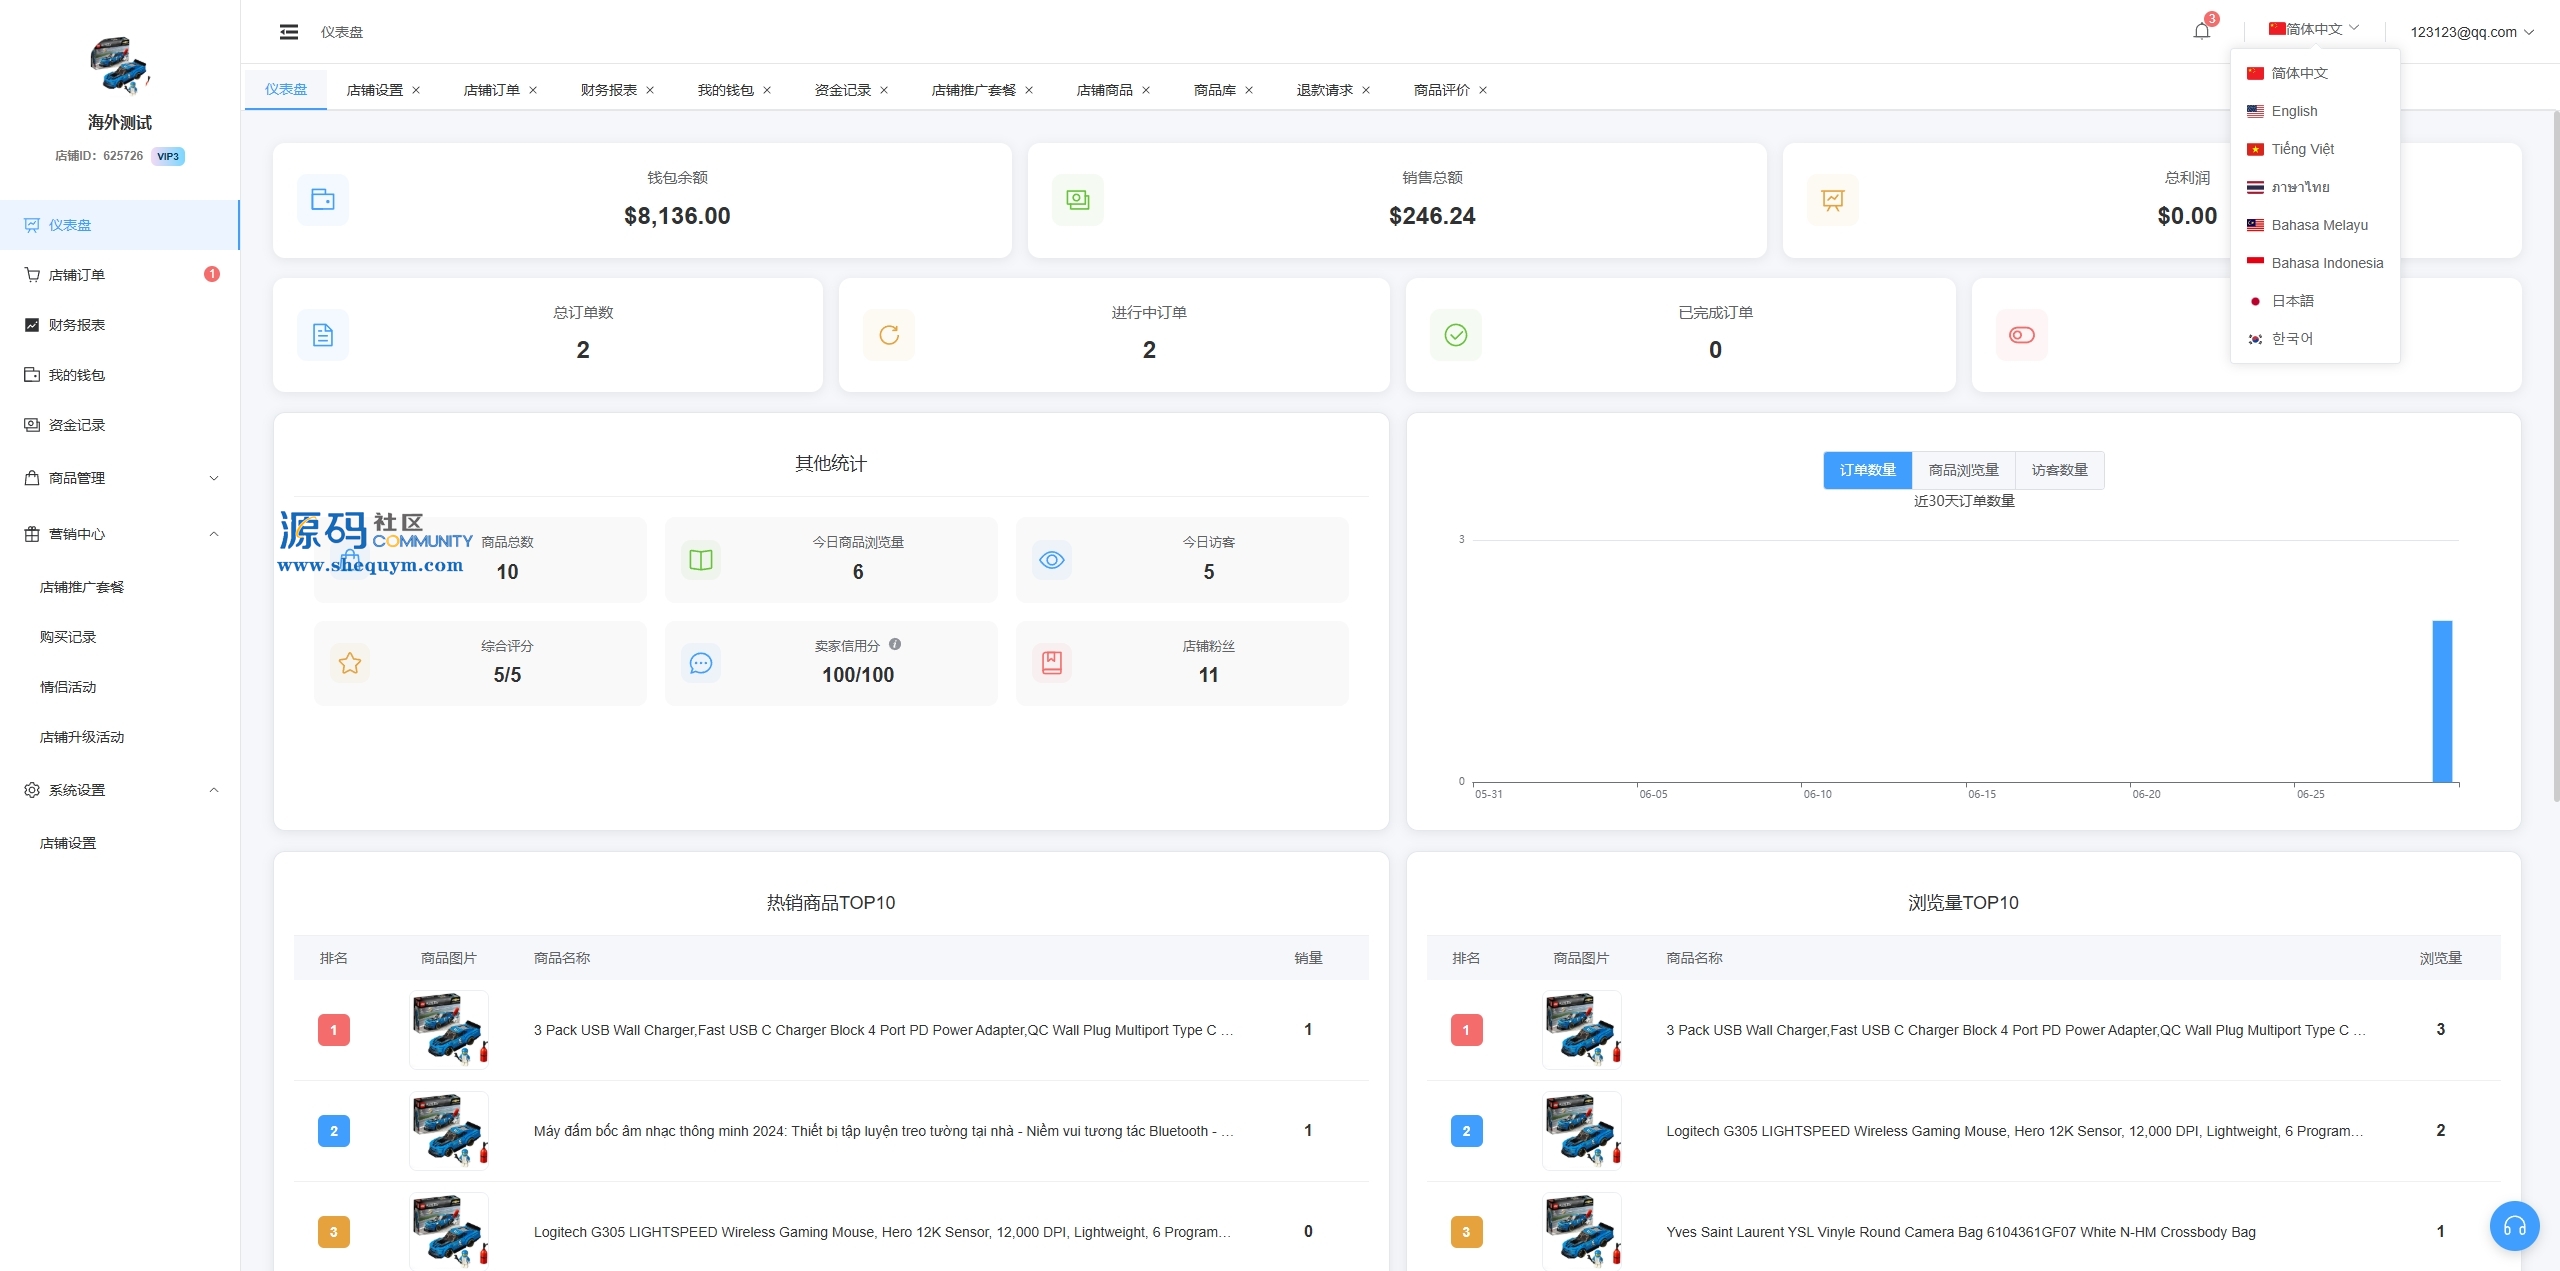Switch to the 财务报表 tab
Screen dimensions: 2560x1271
tap(608, 90)
